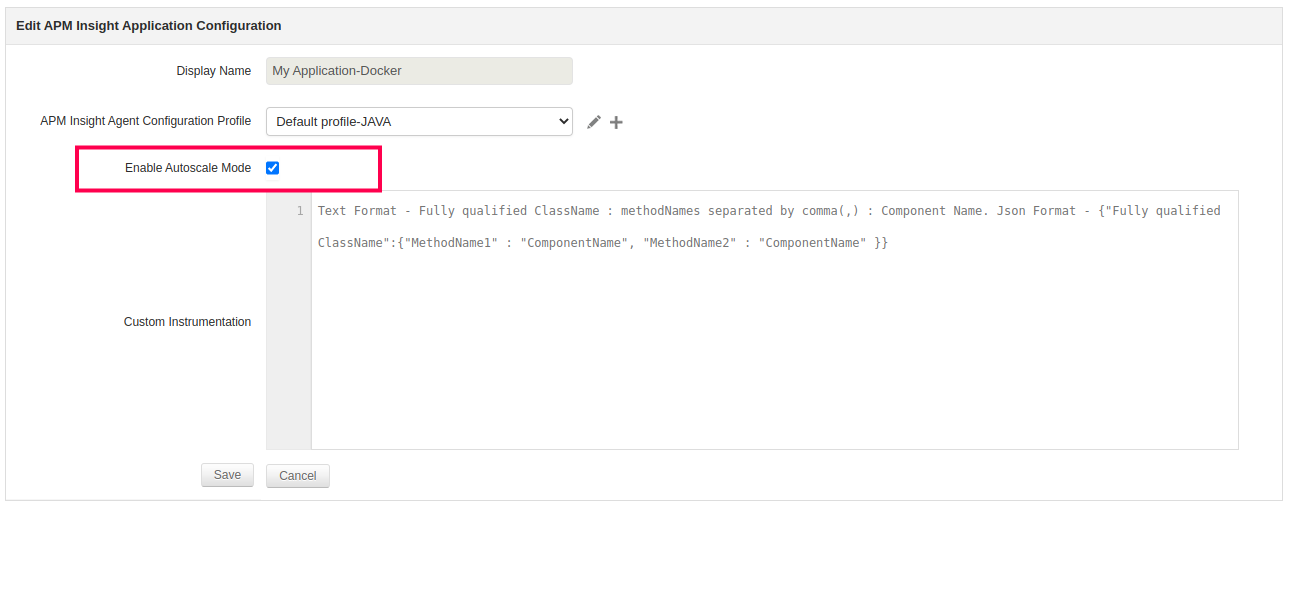Untick the Enable Autoscale Mode checkbox
Viewport: 1290px width, 593px height.
click(272, 168)
